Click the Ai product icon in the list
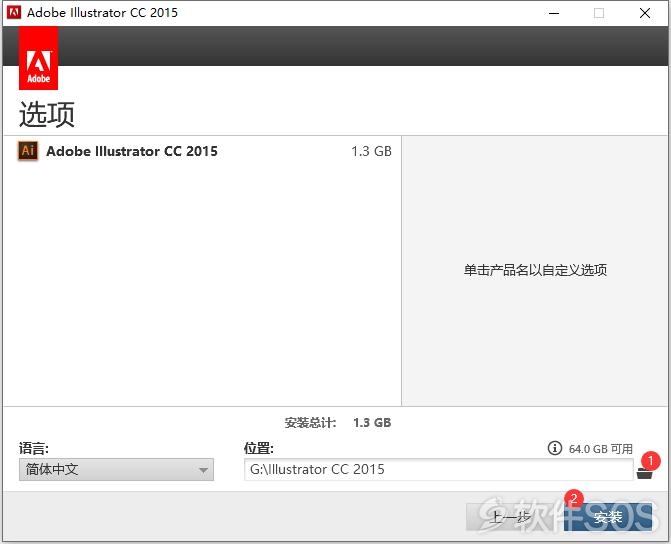671x544 pixels. 28,151
